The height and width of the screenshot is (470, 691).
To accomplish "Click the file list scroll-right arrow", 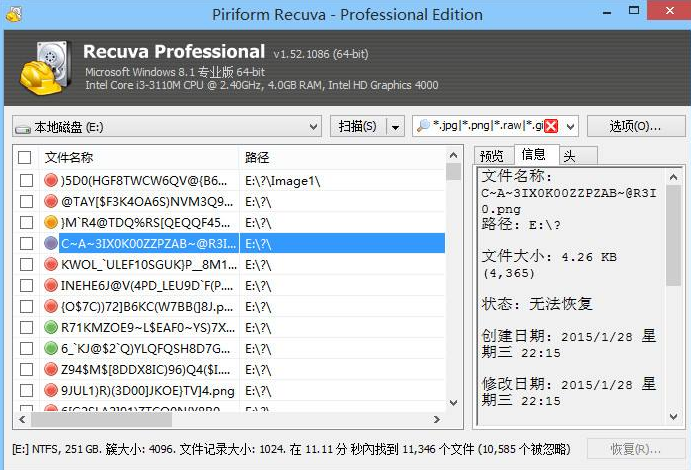I will 437,419.
